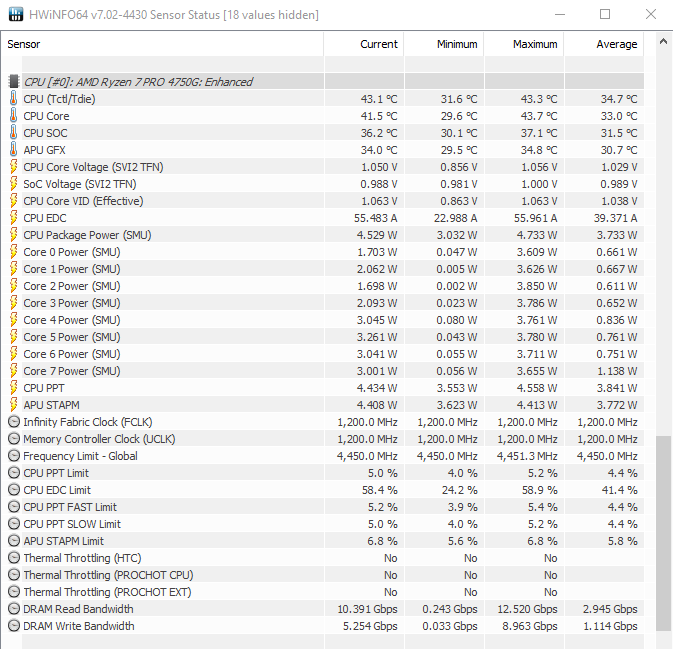Click circle icon beside Thermal Throttling (HTC)
The image size is (673, 649).
(x=14, y=558)
